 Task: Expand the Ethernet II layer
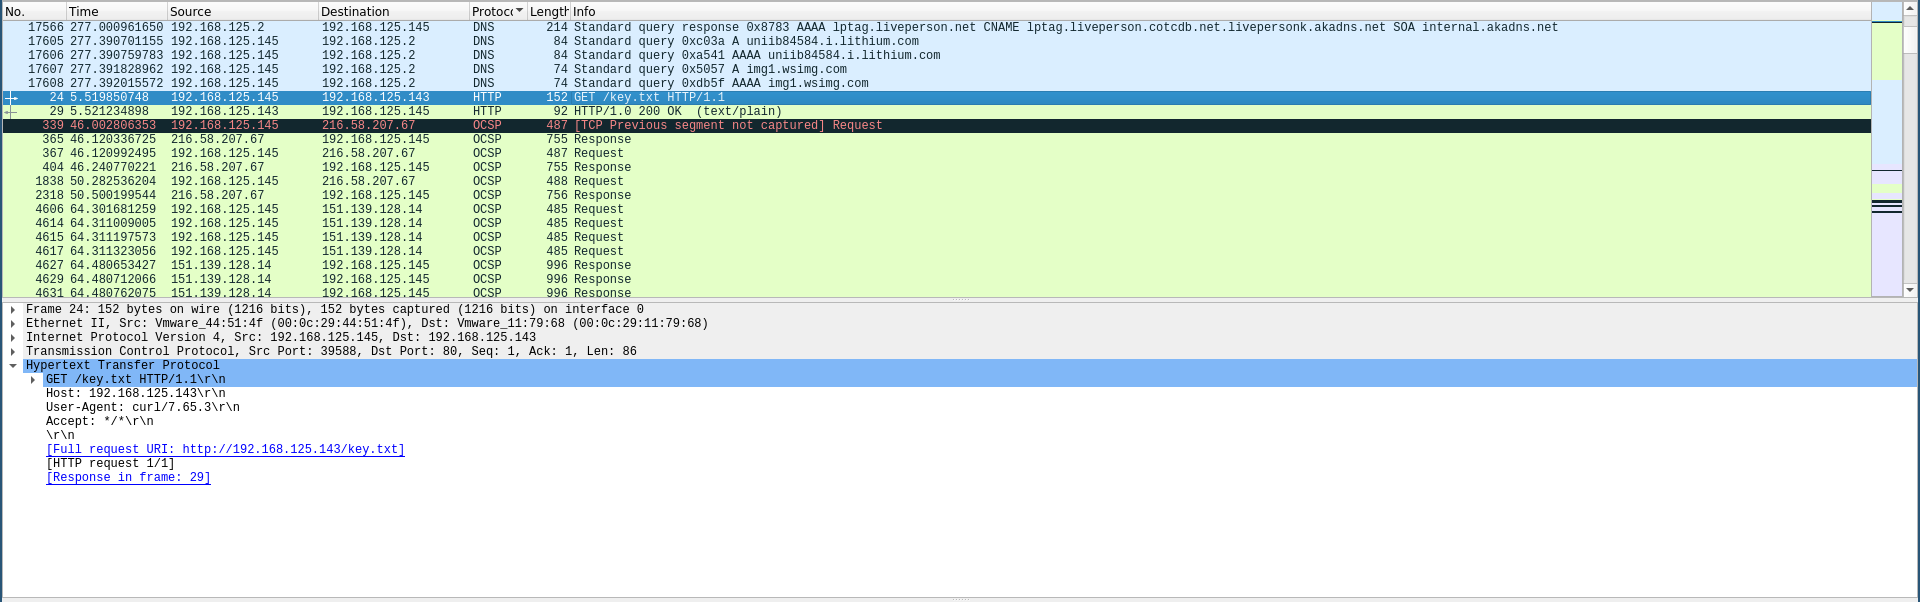point(12,324)
